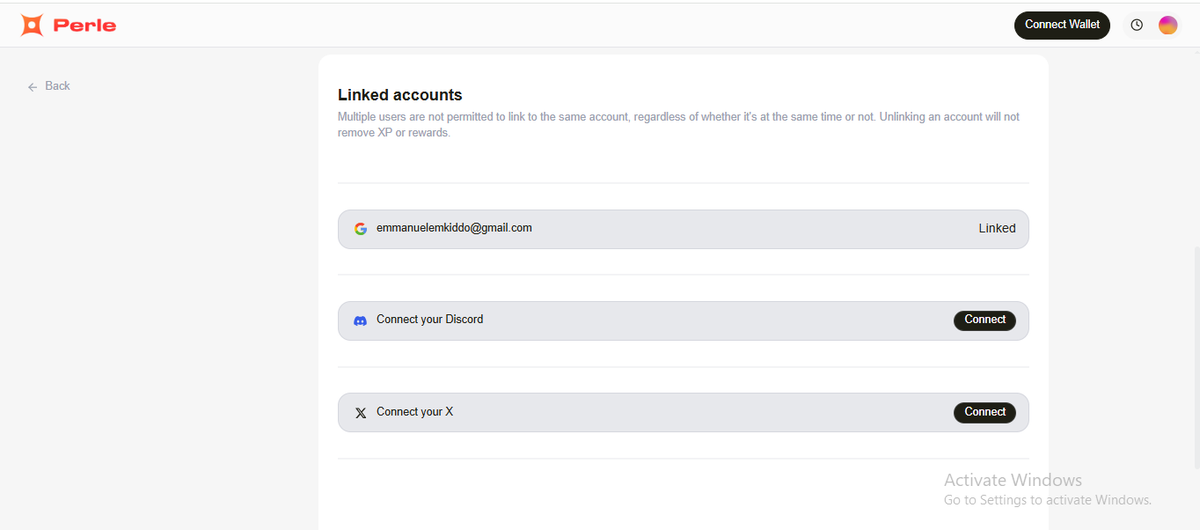Connect your Discord account
Screen dimensions: 1200x530
tap(985, 320)
